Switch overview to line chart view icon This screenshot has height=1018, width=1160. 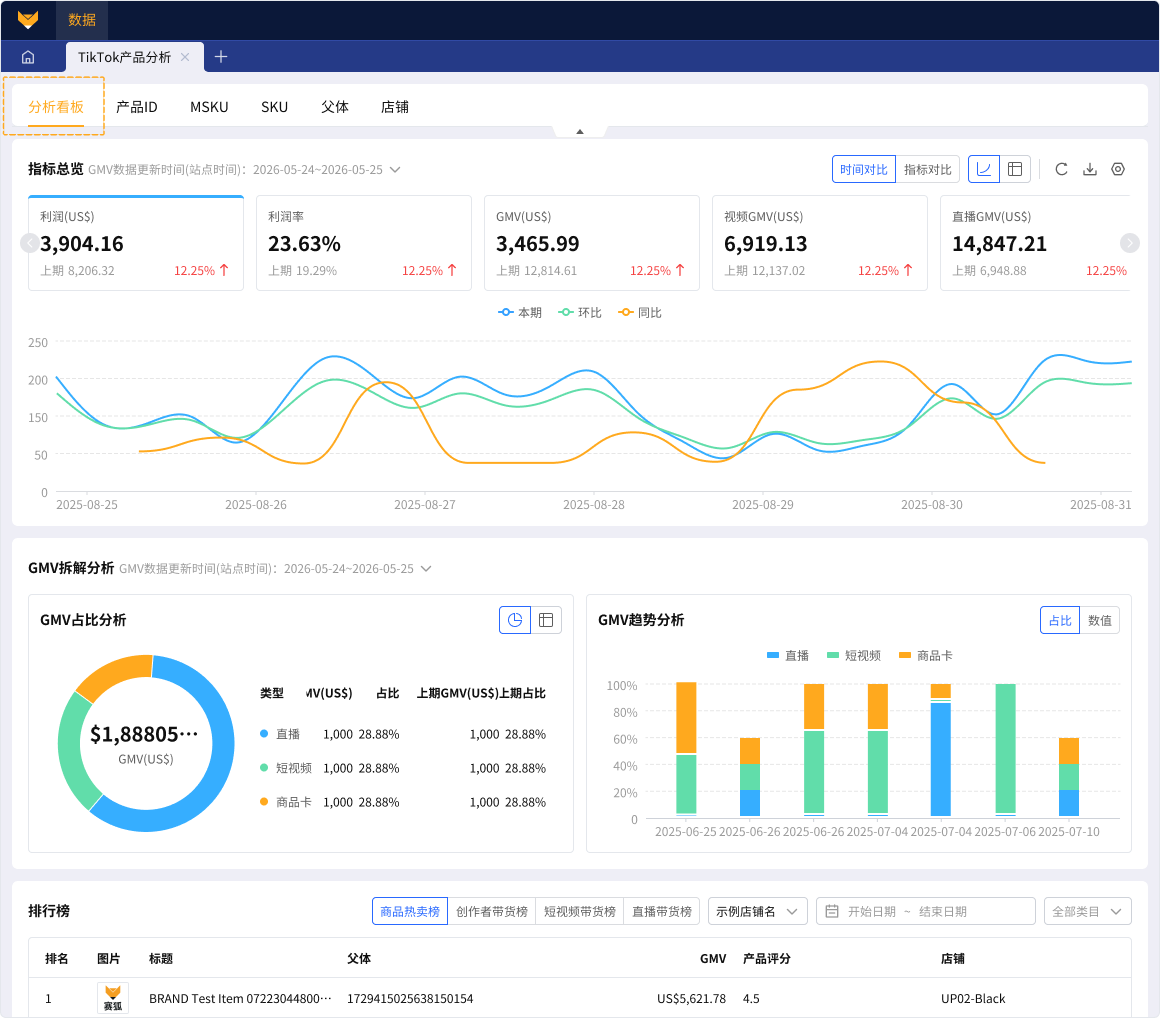pos(984,169)
